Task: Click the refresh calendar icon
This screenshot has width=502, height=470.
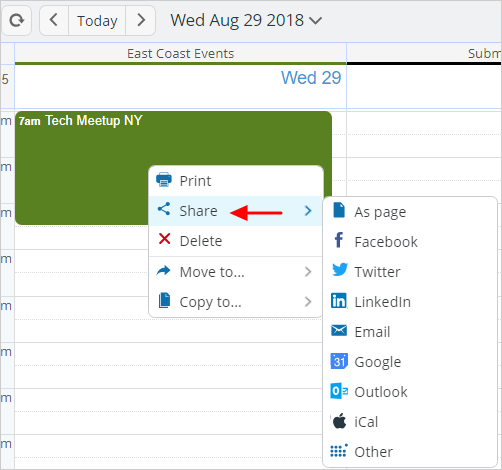Action: pyautogui.click(x=16, y=21)
